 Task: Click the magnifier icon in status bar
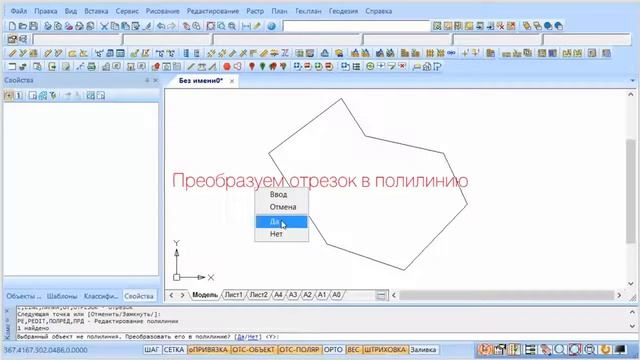(x=559, y=349)
